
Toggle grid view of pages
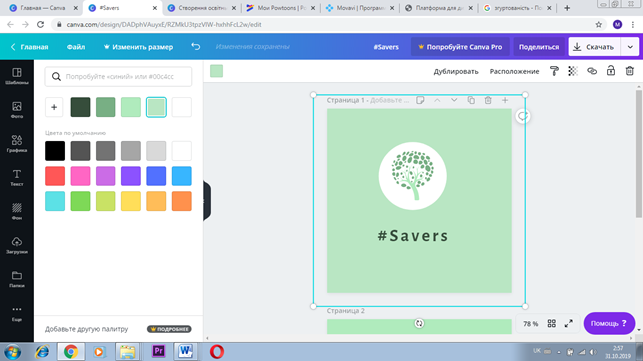click(x=552, y=324)
